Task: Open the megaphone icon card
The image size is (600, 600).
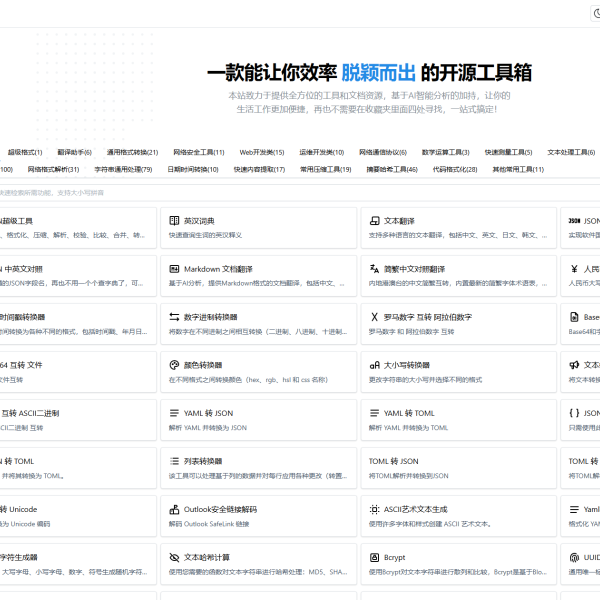Action: (x=574, y=365)
